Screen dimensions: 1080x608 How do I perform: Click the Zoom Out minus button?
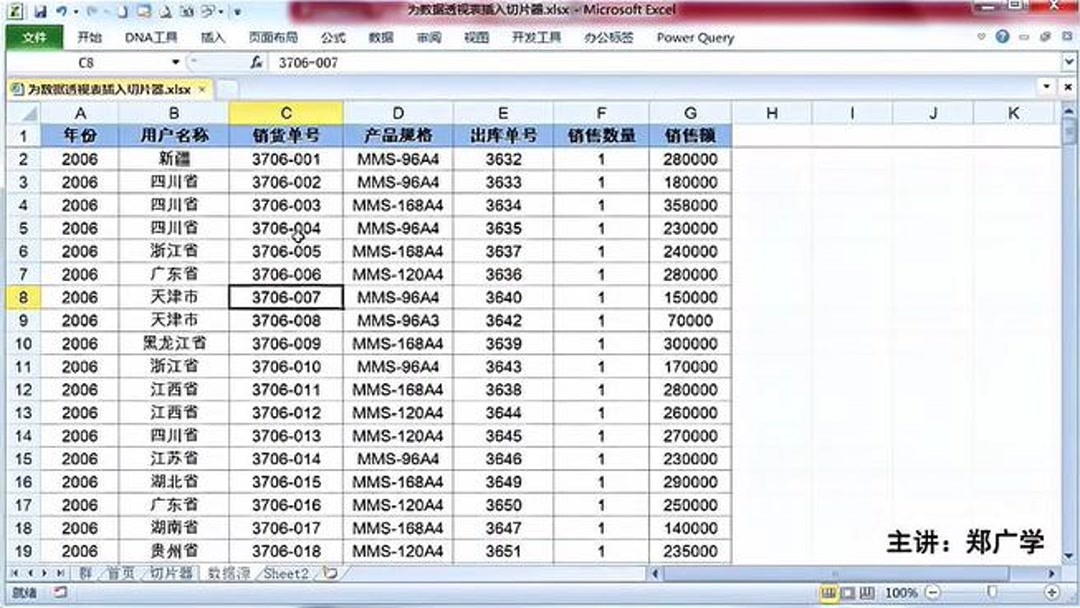932,592
